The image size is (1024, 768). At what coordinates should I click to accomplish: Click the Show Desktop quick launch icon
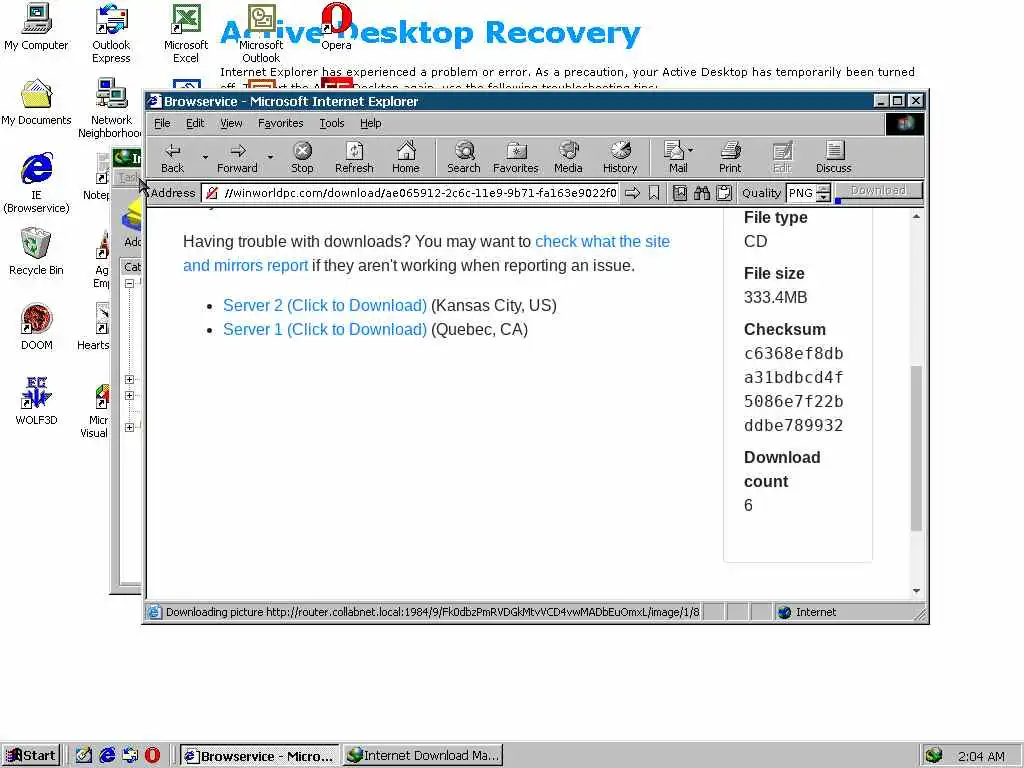pos(84,756)
